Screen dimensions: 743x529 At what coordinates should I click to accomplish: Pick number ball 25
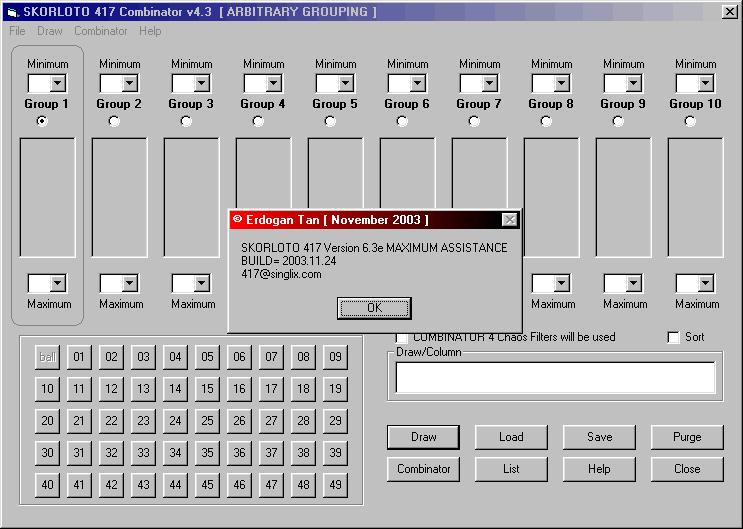pos(207,421)
